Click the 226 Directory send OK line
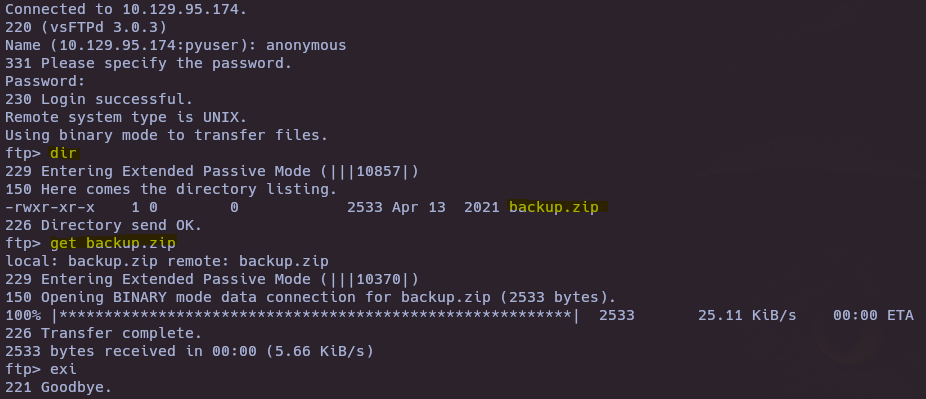926x399 pixels. [103, 225]
